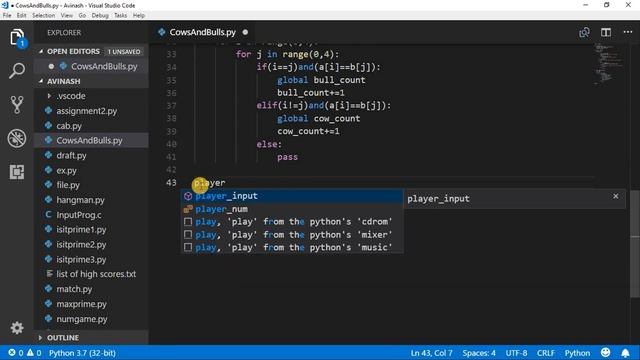Open the File menu
Image resolution: width=640 pixels, height=360 pixels.
pyautogui.click(x=7, y=16)
